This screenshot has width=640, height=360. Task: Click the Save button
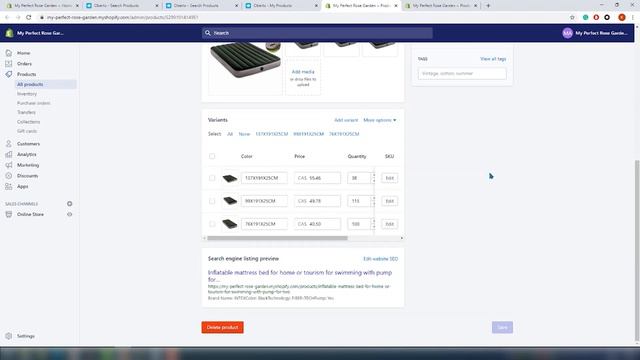pos(502,327)
